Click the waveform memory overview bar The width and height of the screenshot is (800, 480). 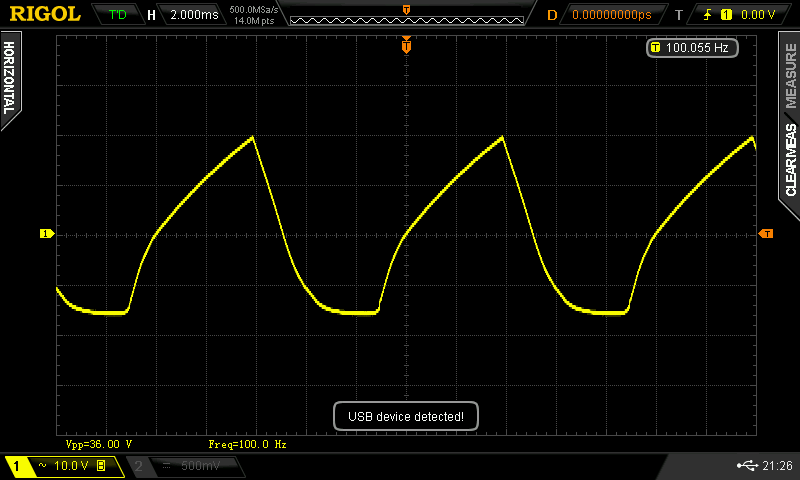405,17
